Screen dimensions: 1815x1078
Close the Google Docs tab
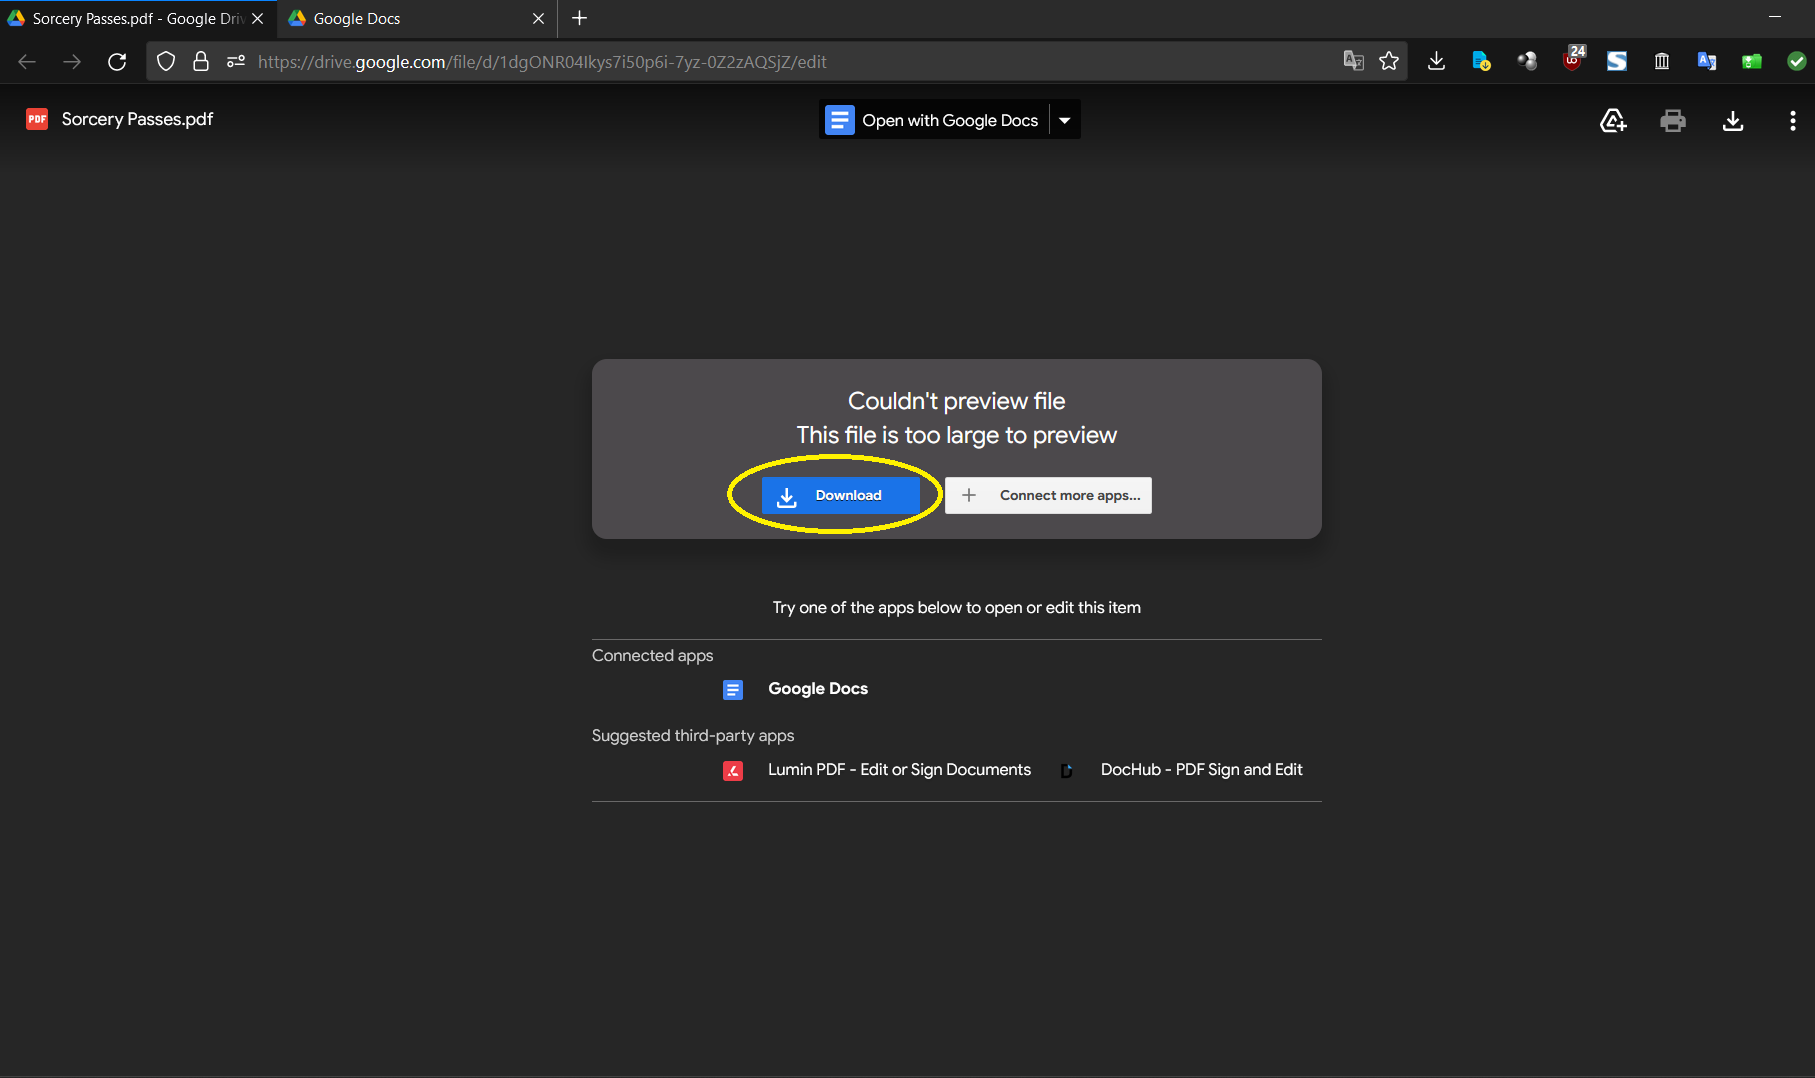(538, 18)
